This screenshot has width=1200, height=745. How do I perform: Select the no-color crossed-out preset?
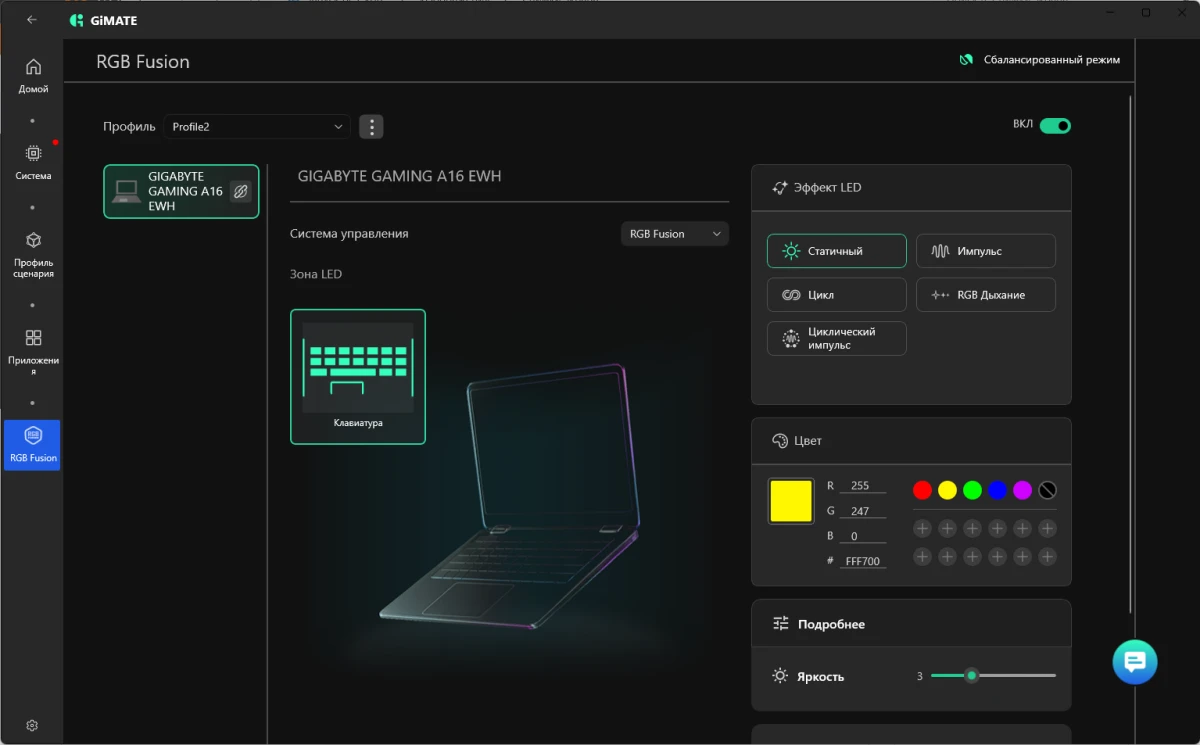coord(1048,490)
